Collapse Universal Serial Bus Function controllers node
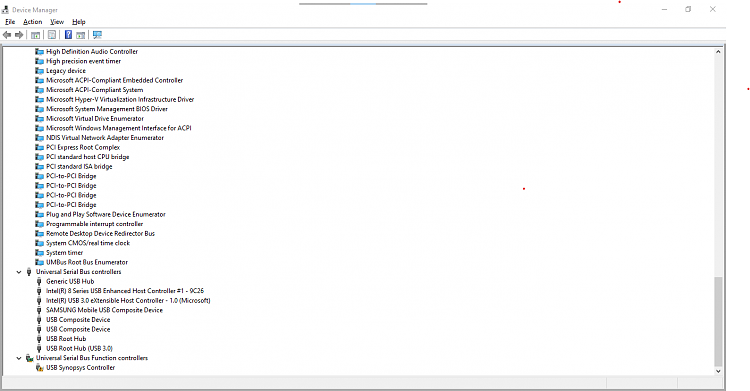Screen dimensions: 750x391 pos(19,358)
